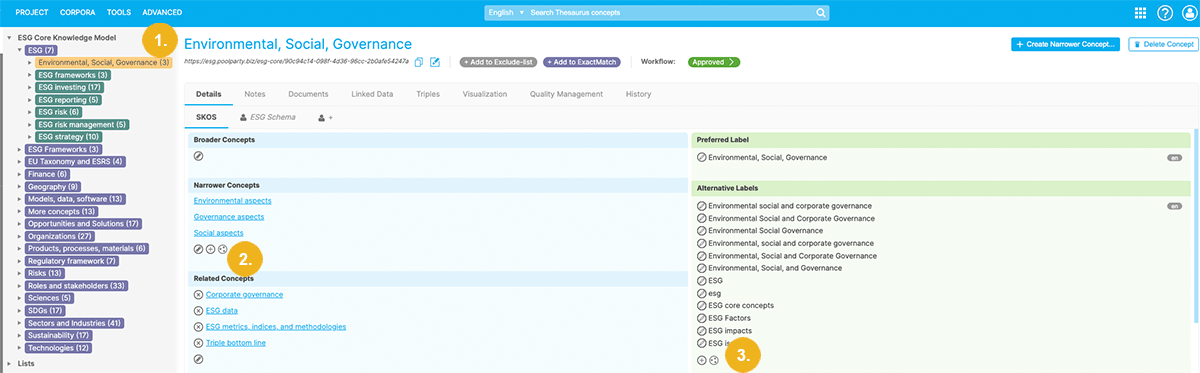Click the Delete Concept button

click(x=1162, y=44)
